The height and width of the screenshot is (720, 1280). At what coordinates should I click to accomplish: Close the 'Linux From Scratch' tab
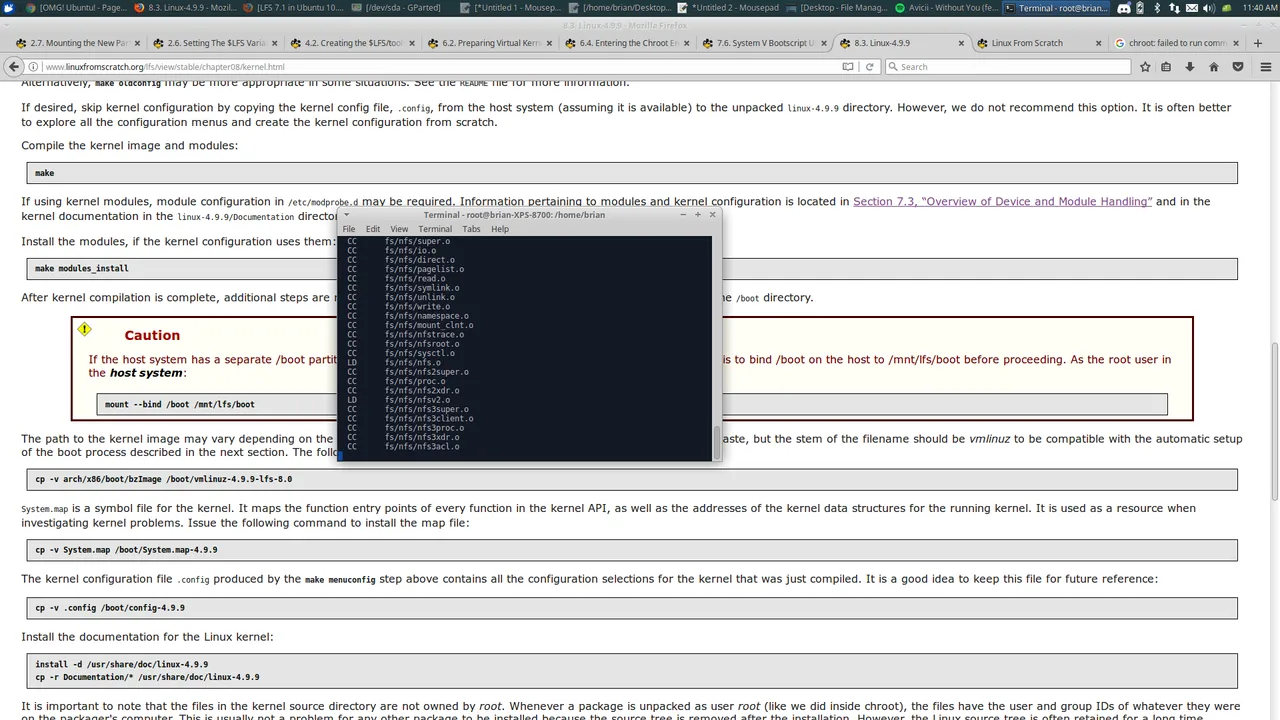(x=1098, y=43)
